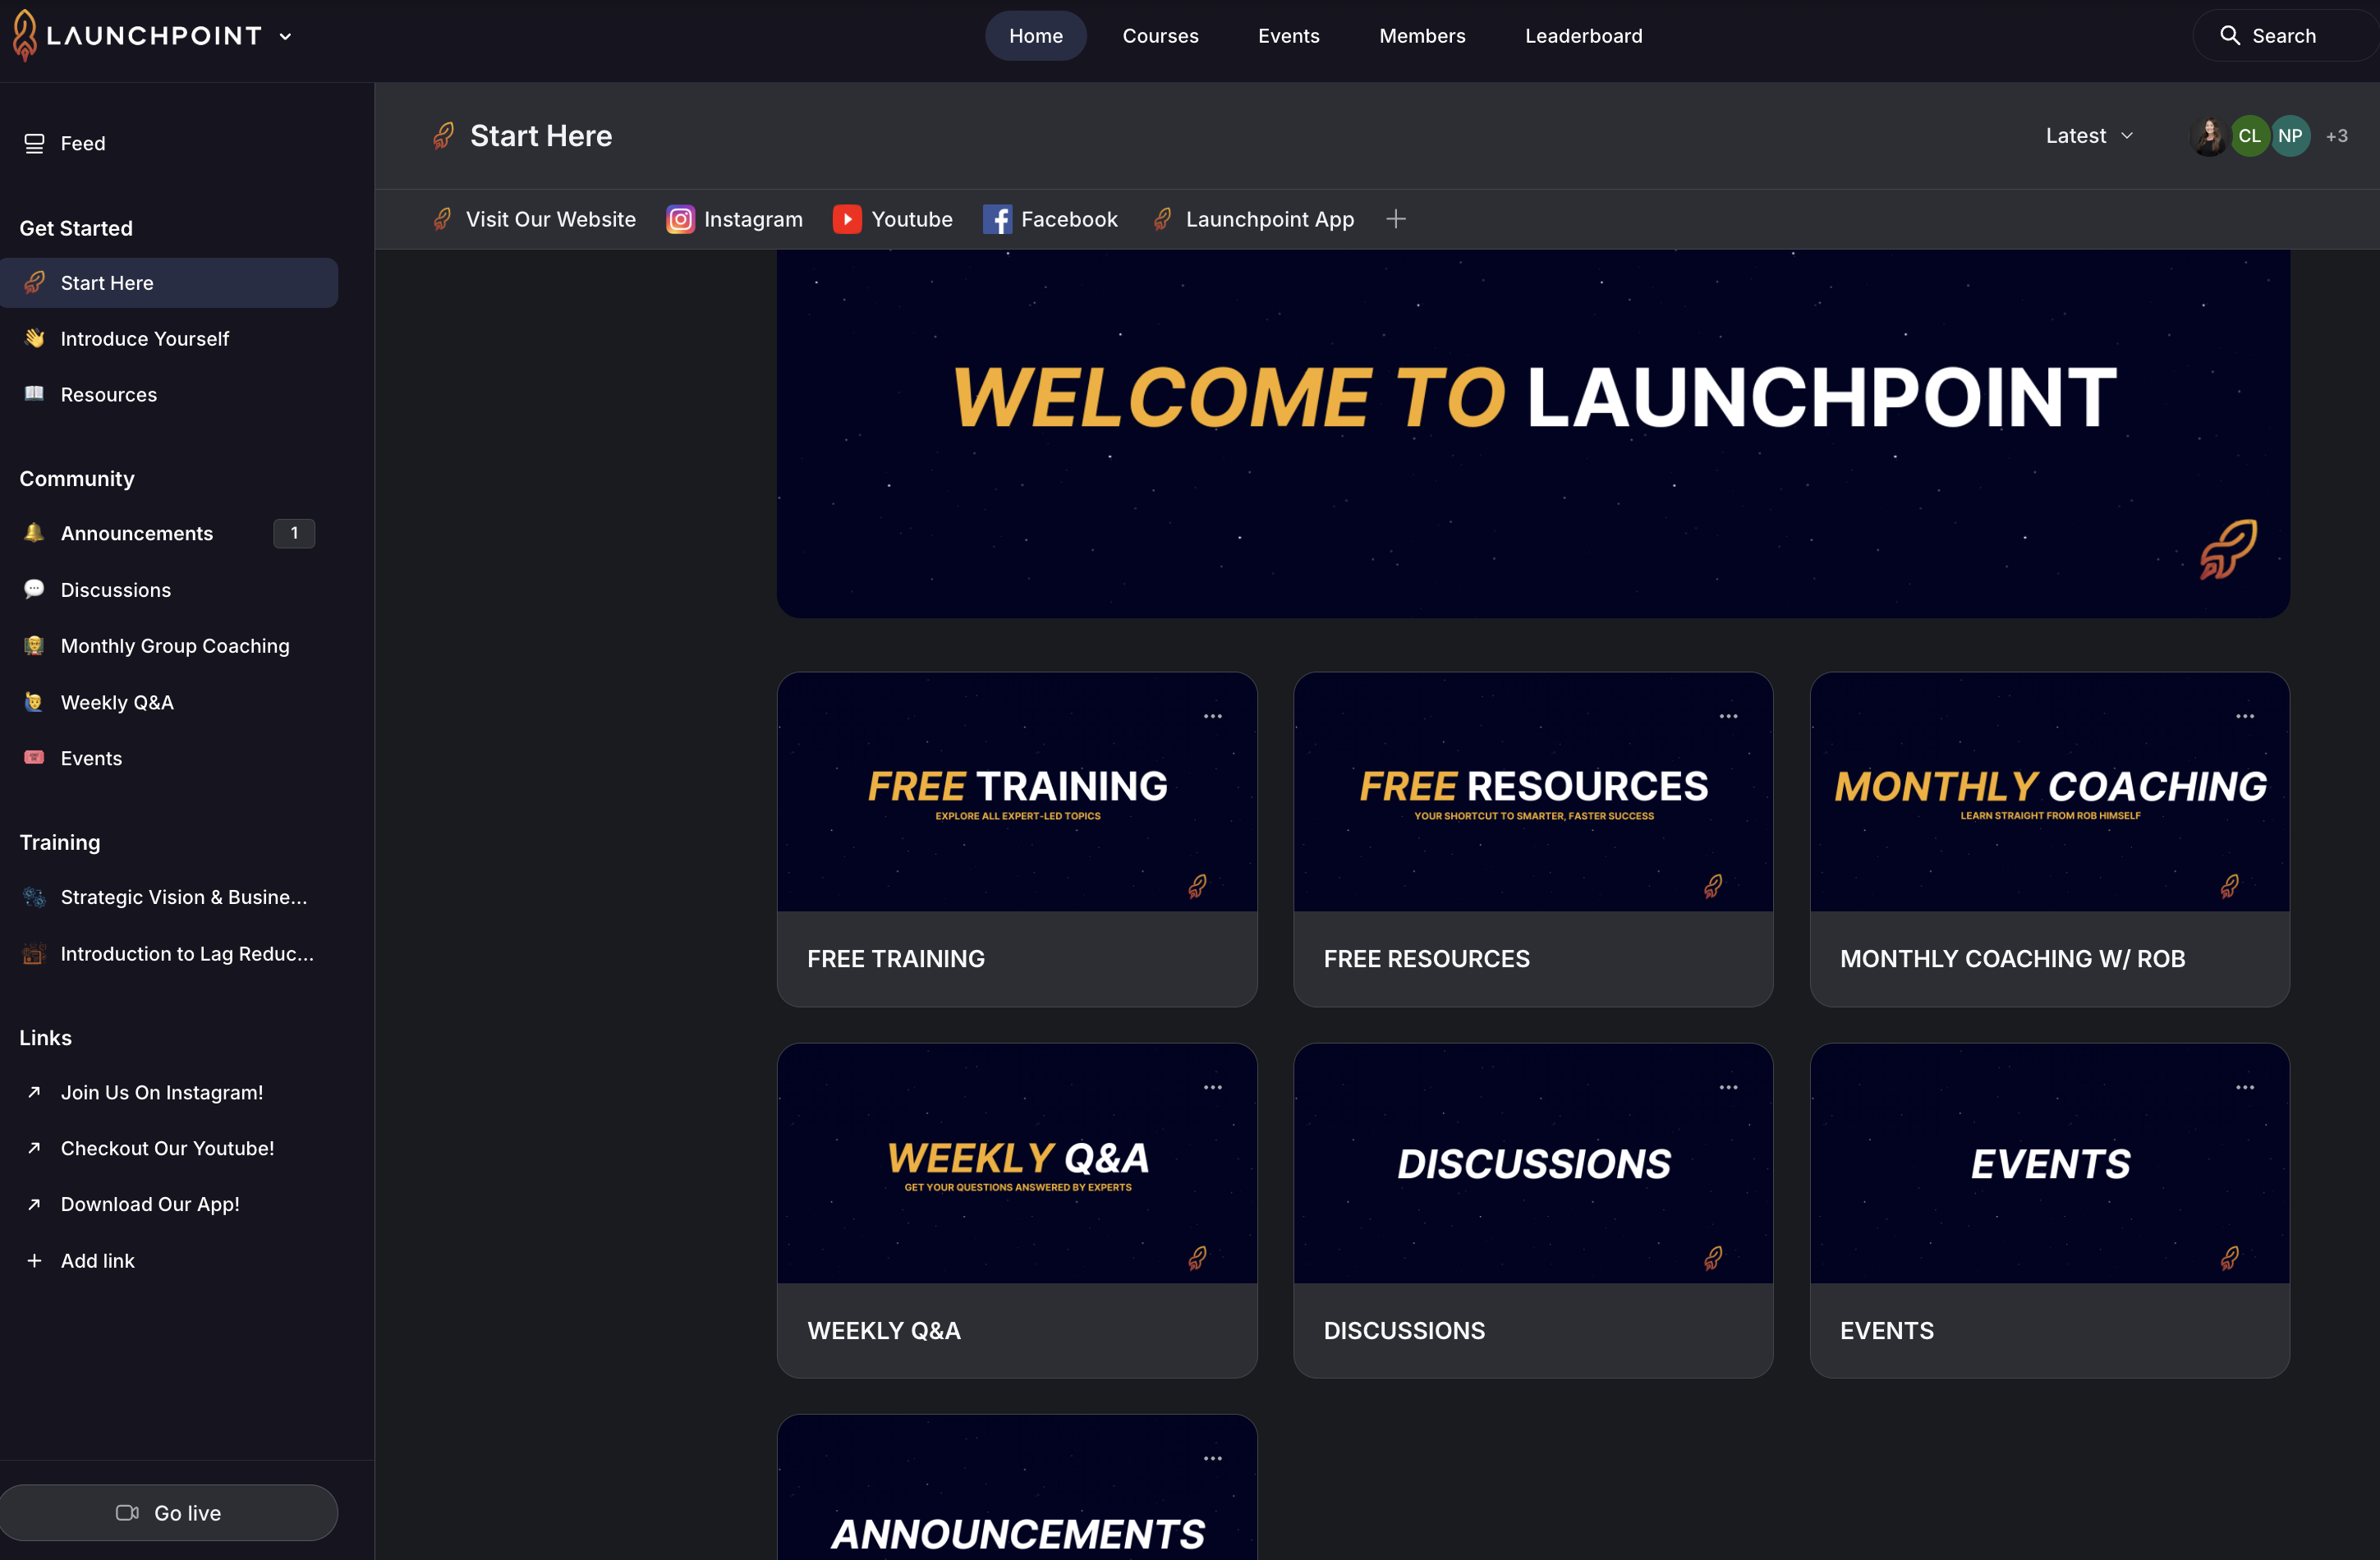Screen dimensions: 2380x1560
Task: Click the Launchpoint rocket logo
Action: (25, 36)
